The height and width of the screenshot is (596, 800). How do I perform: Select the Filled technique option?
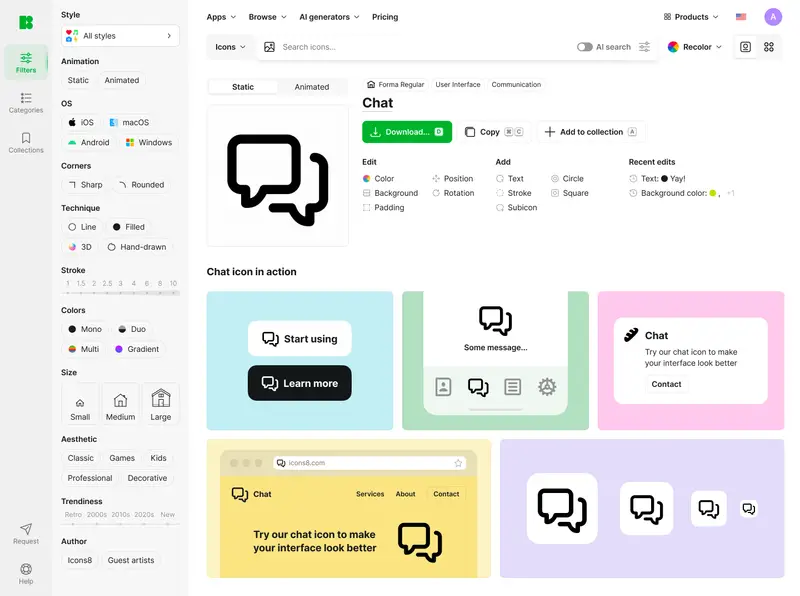coord(129,227)
